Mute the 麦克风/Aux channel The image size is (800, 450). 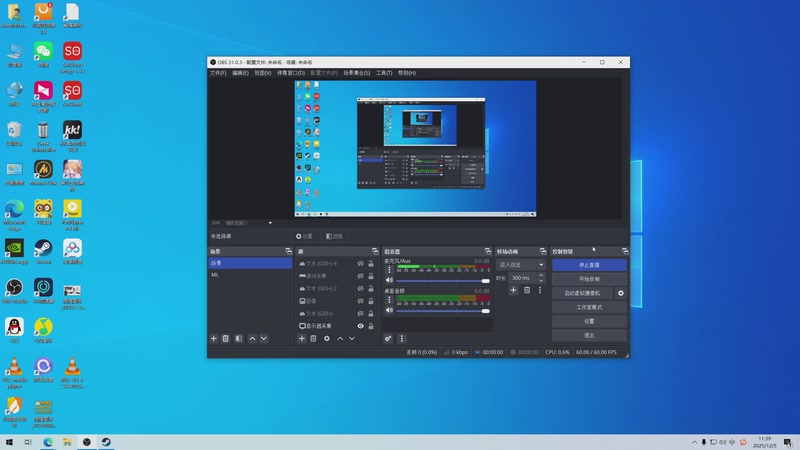click(389, 280)
